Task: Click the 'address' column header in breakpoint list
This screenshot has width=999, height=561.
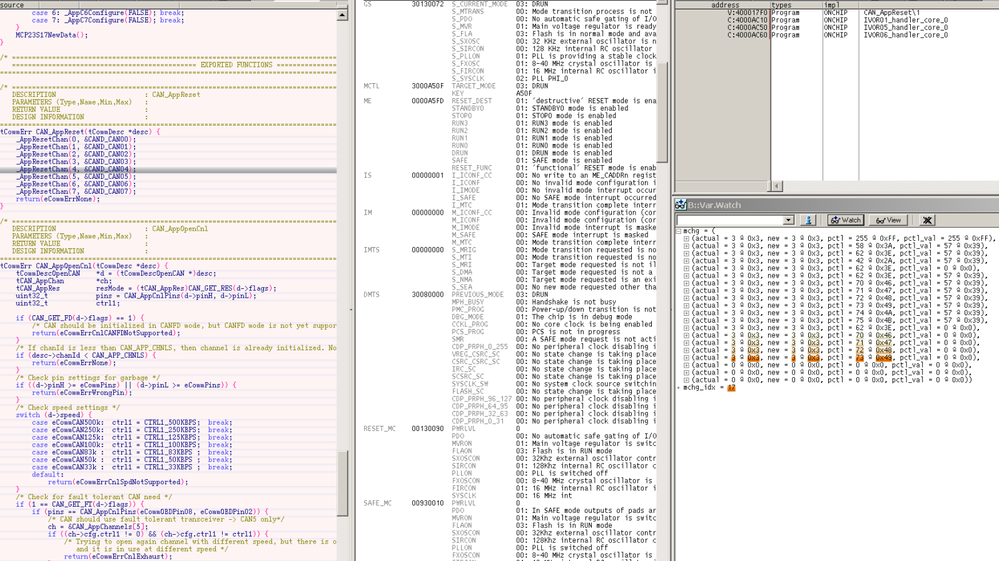Action: 725,4
